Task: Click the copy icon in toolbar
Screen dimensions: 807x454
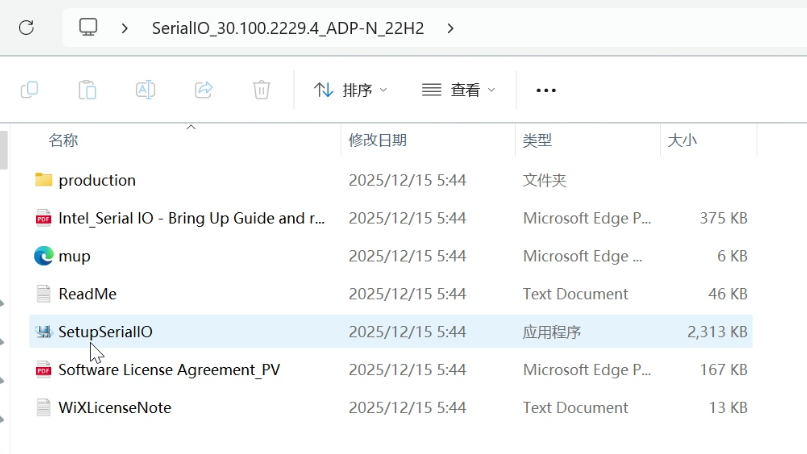Action: point(30,90)
